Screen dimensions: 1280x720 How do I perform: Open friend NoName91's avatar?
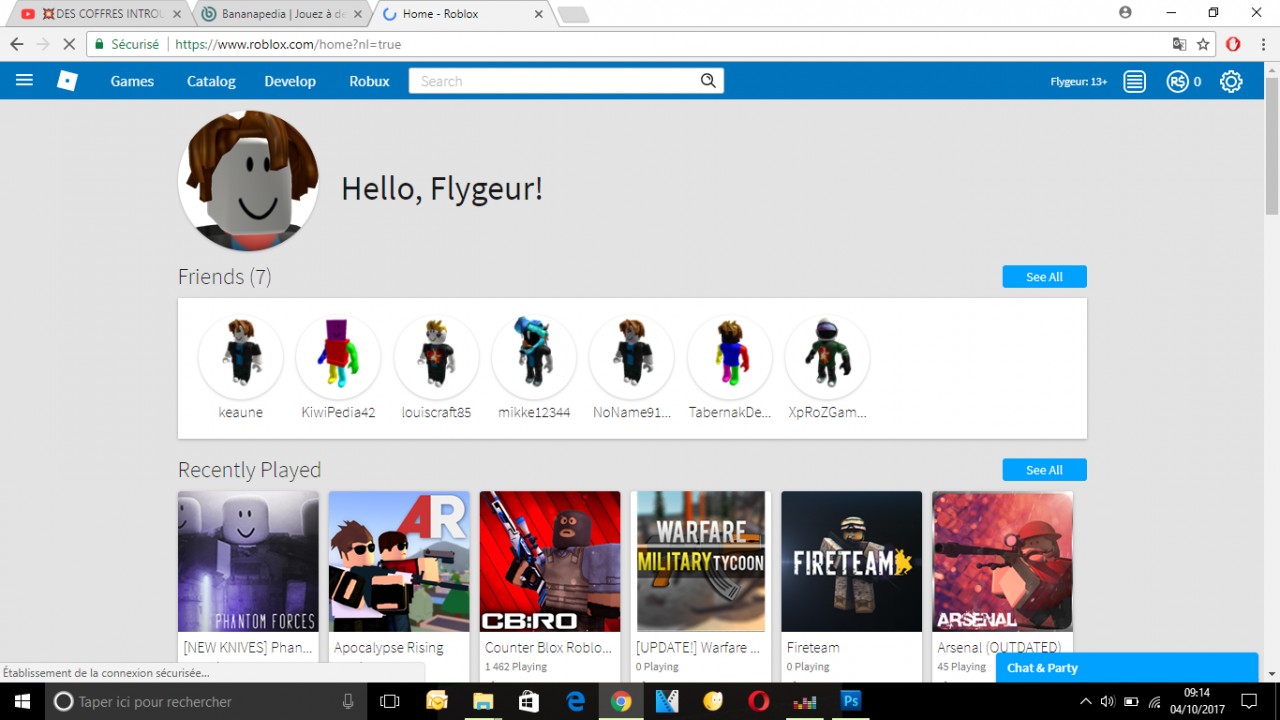click(x=632, y=357)
